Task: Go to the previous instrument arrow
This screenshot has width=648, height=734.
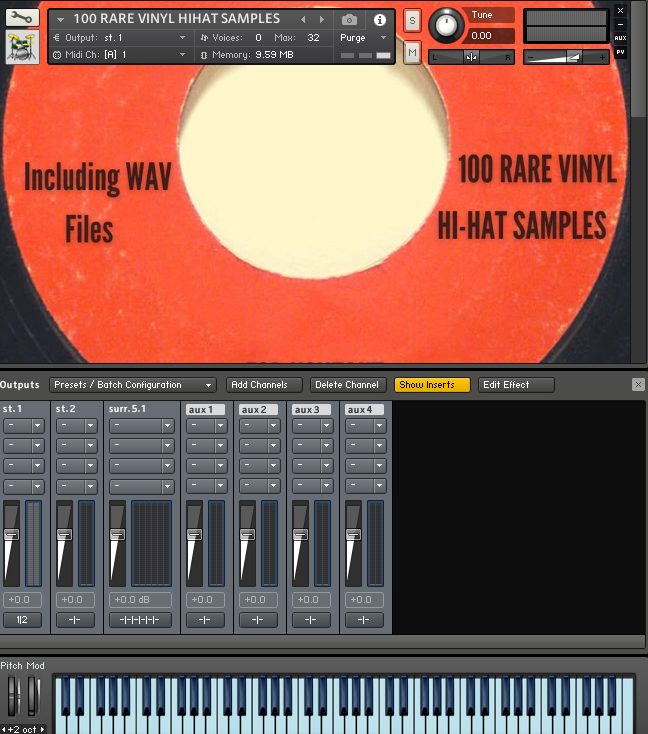Action: pos(304,20)
